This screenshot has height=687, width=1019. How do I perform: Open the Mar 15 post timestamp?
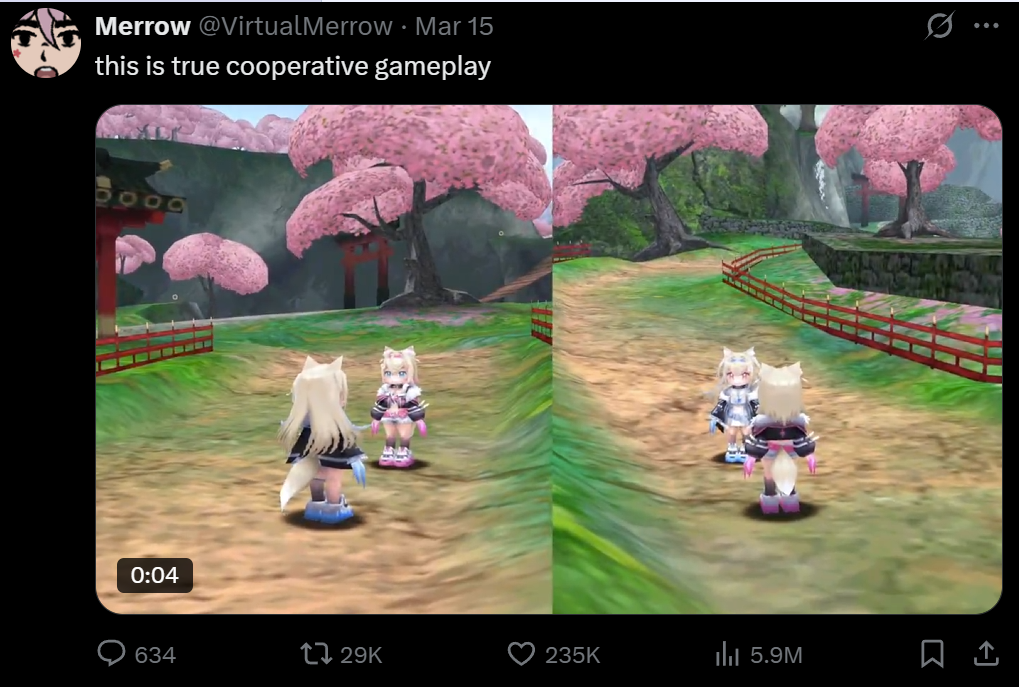coord(454,26)
